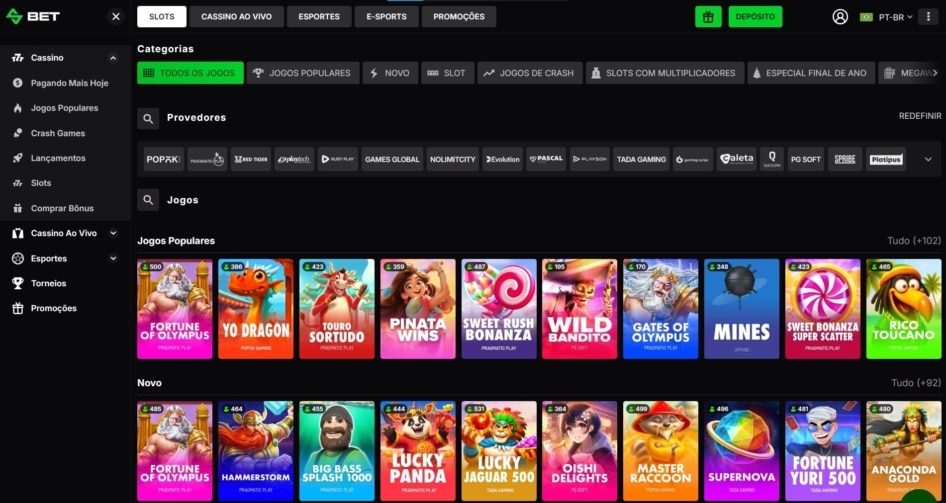Filter by Games Global provider

coord(392,159)
